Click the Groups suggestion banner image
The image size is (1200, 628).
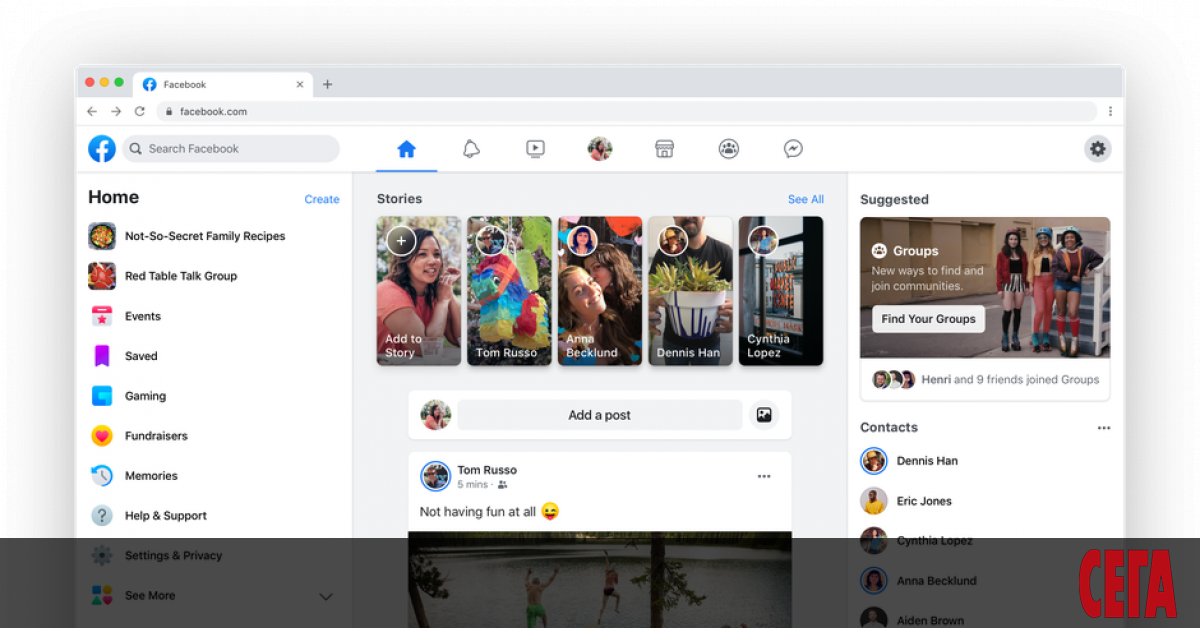[985, 288]
